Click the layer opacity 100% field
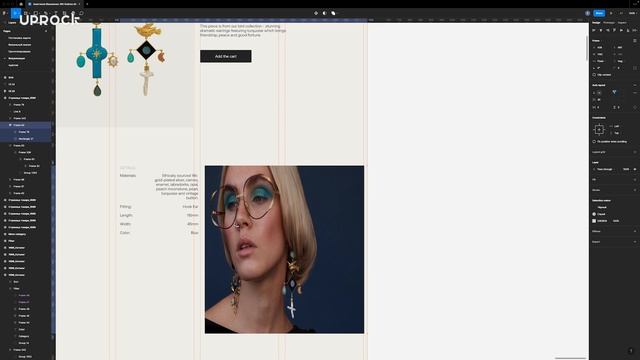Screen dimensions: 640x360 coord(626,169)
